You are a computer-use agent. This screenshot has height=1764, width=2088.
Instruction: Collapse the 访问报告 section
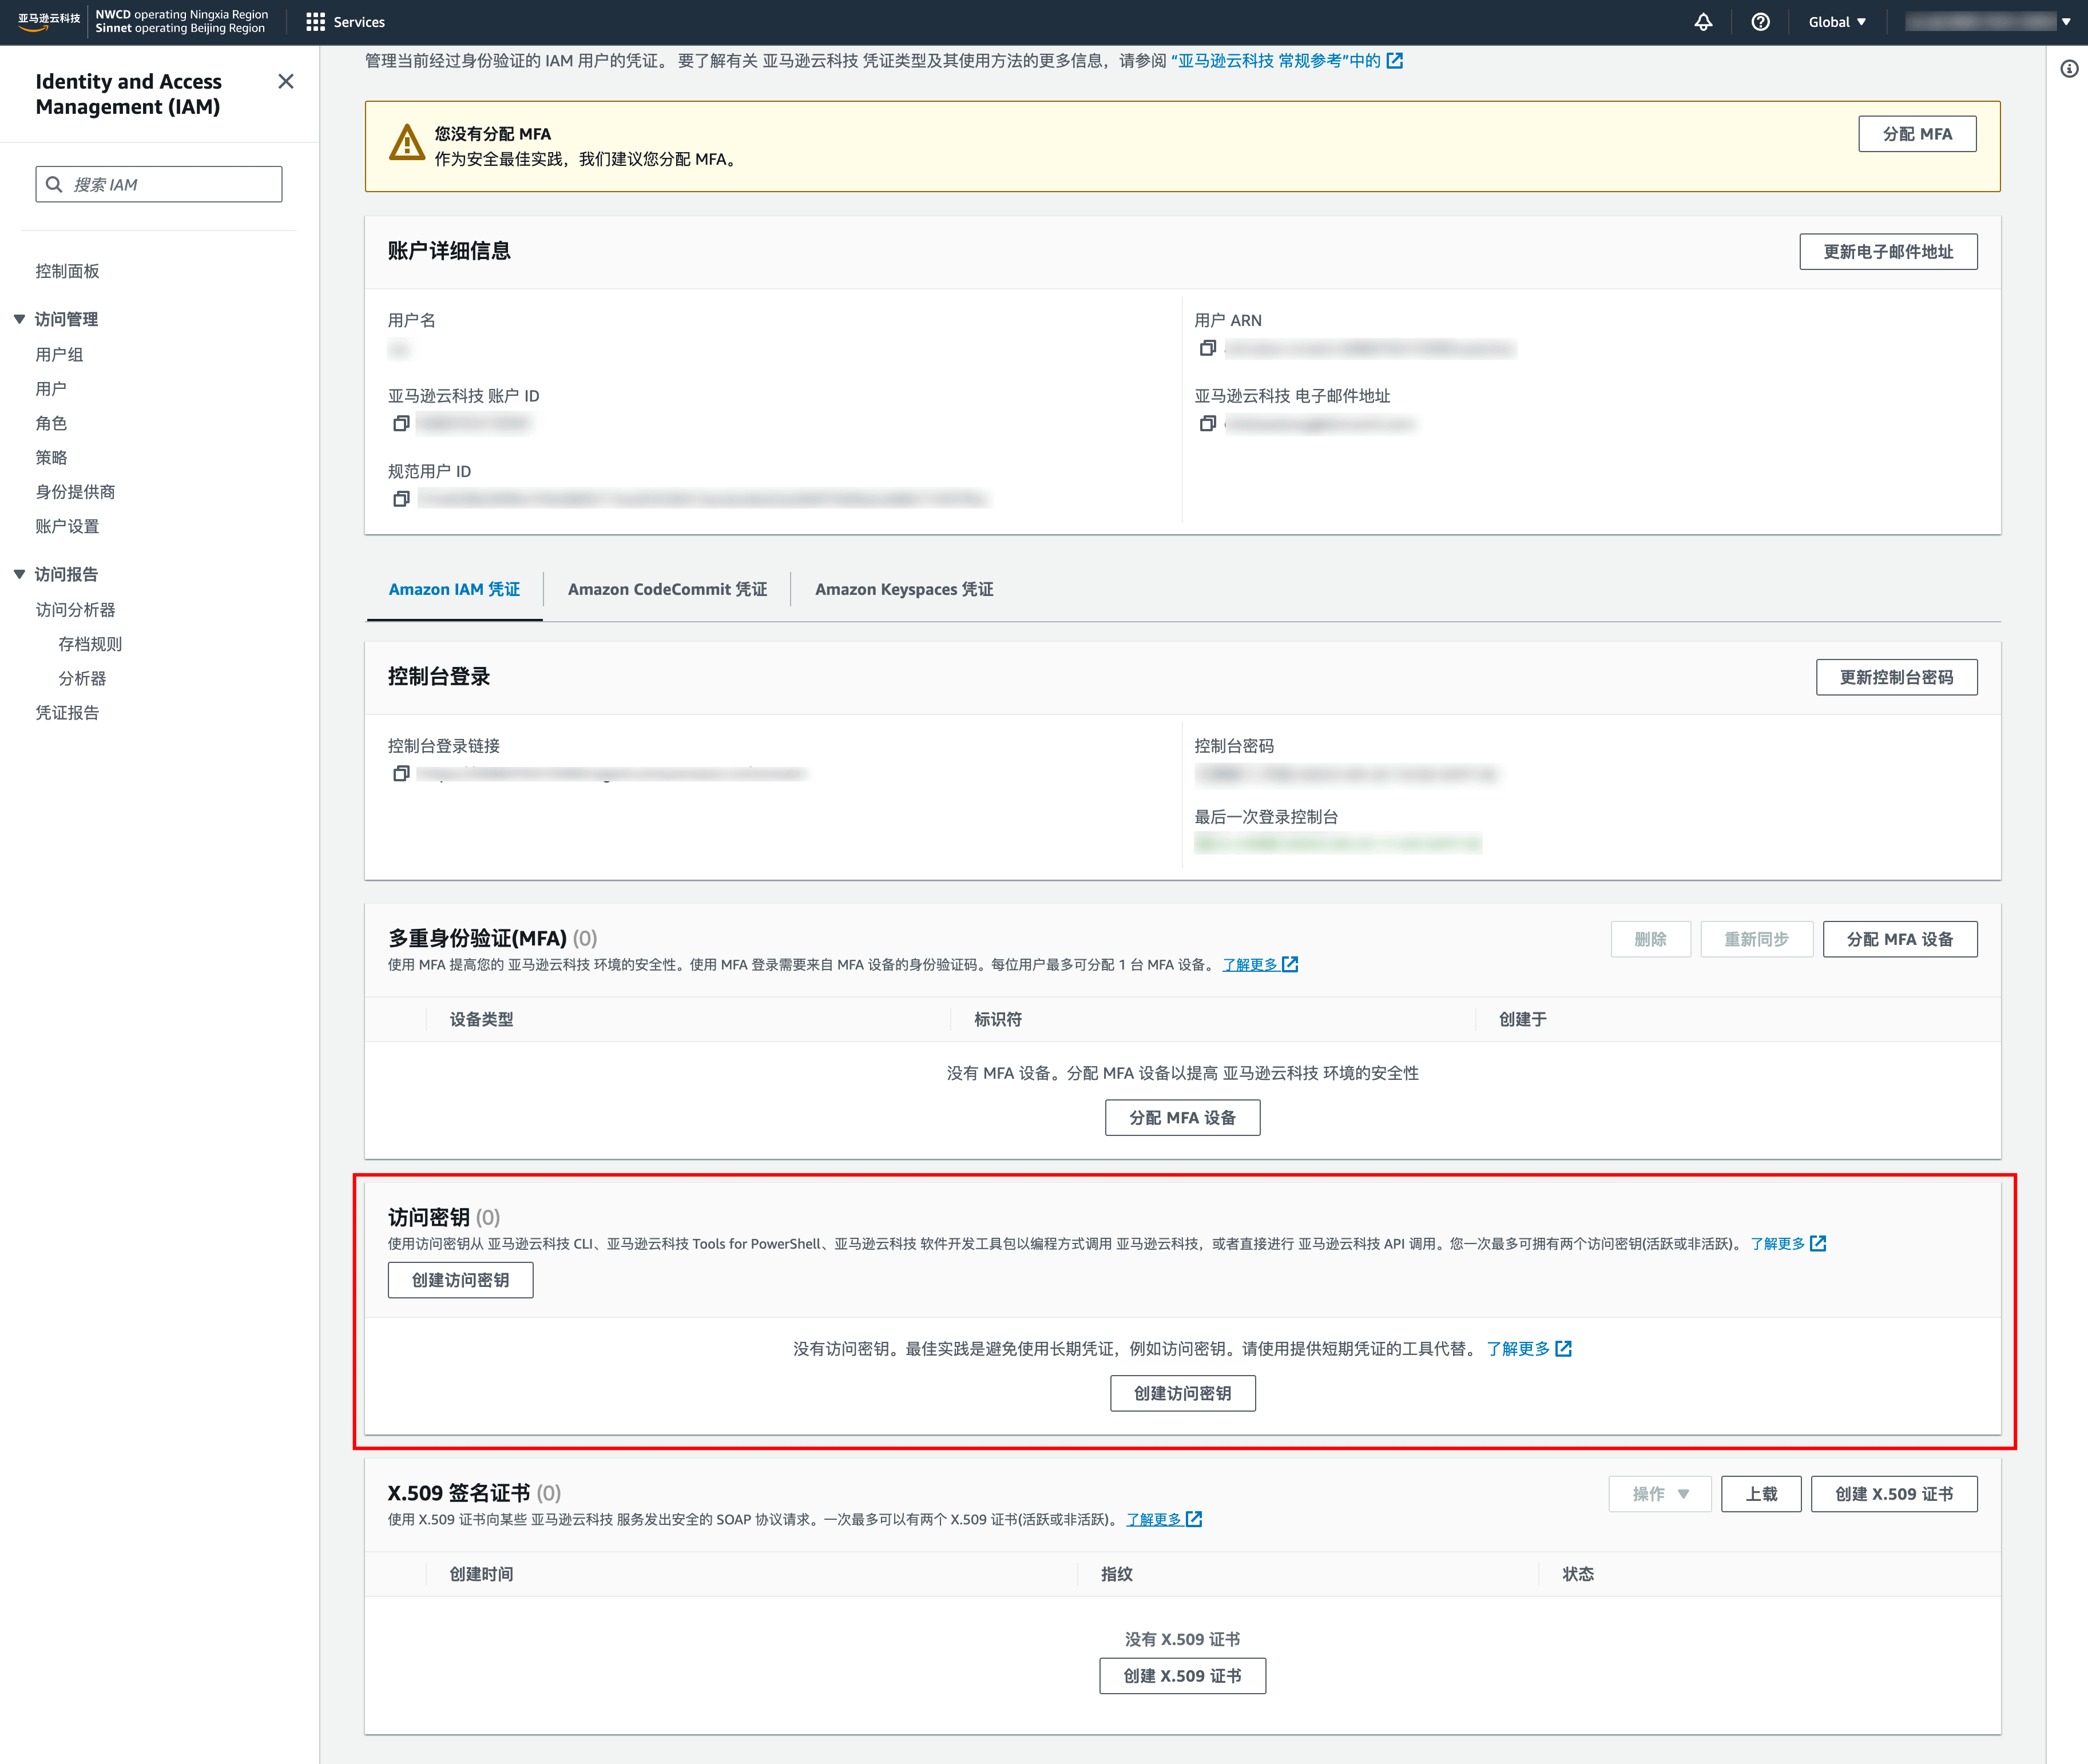[x=19, y=574]
